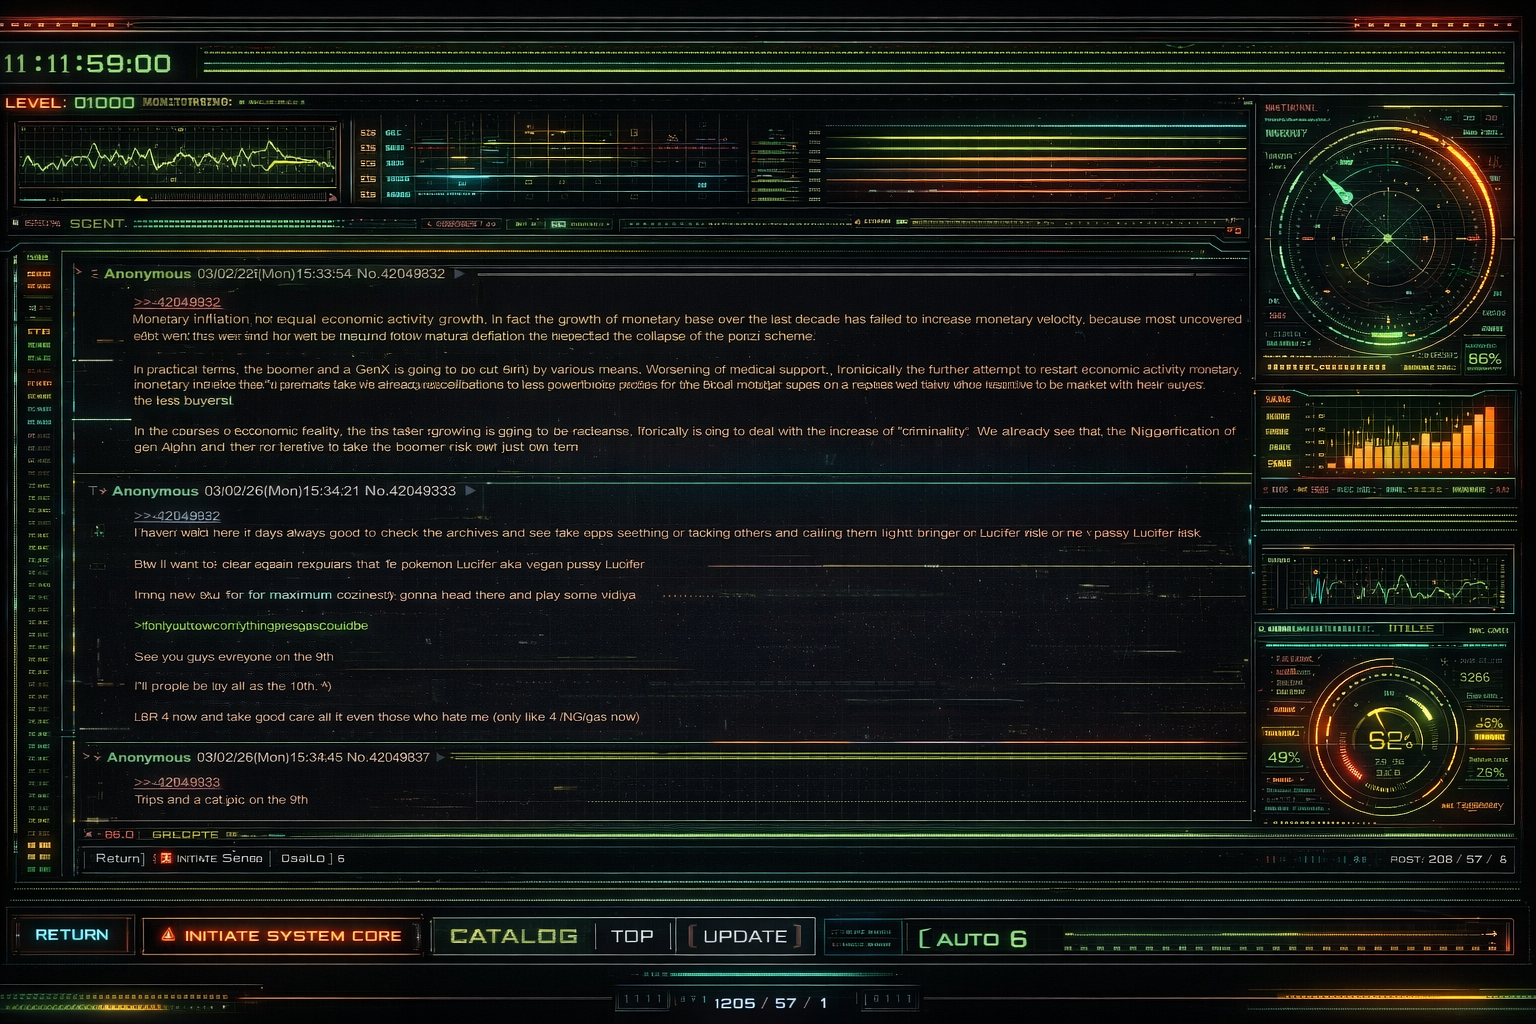Click the green needle pointer on the radar dial
The image size is (1536, 1024).
[1337, 187]
